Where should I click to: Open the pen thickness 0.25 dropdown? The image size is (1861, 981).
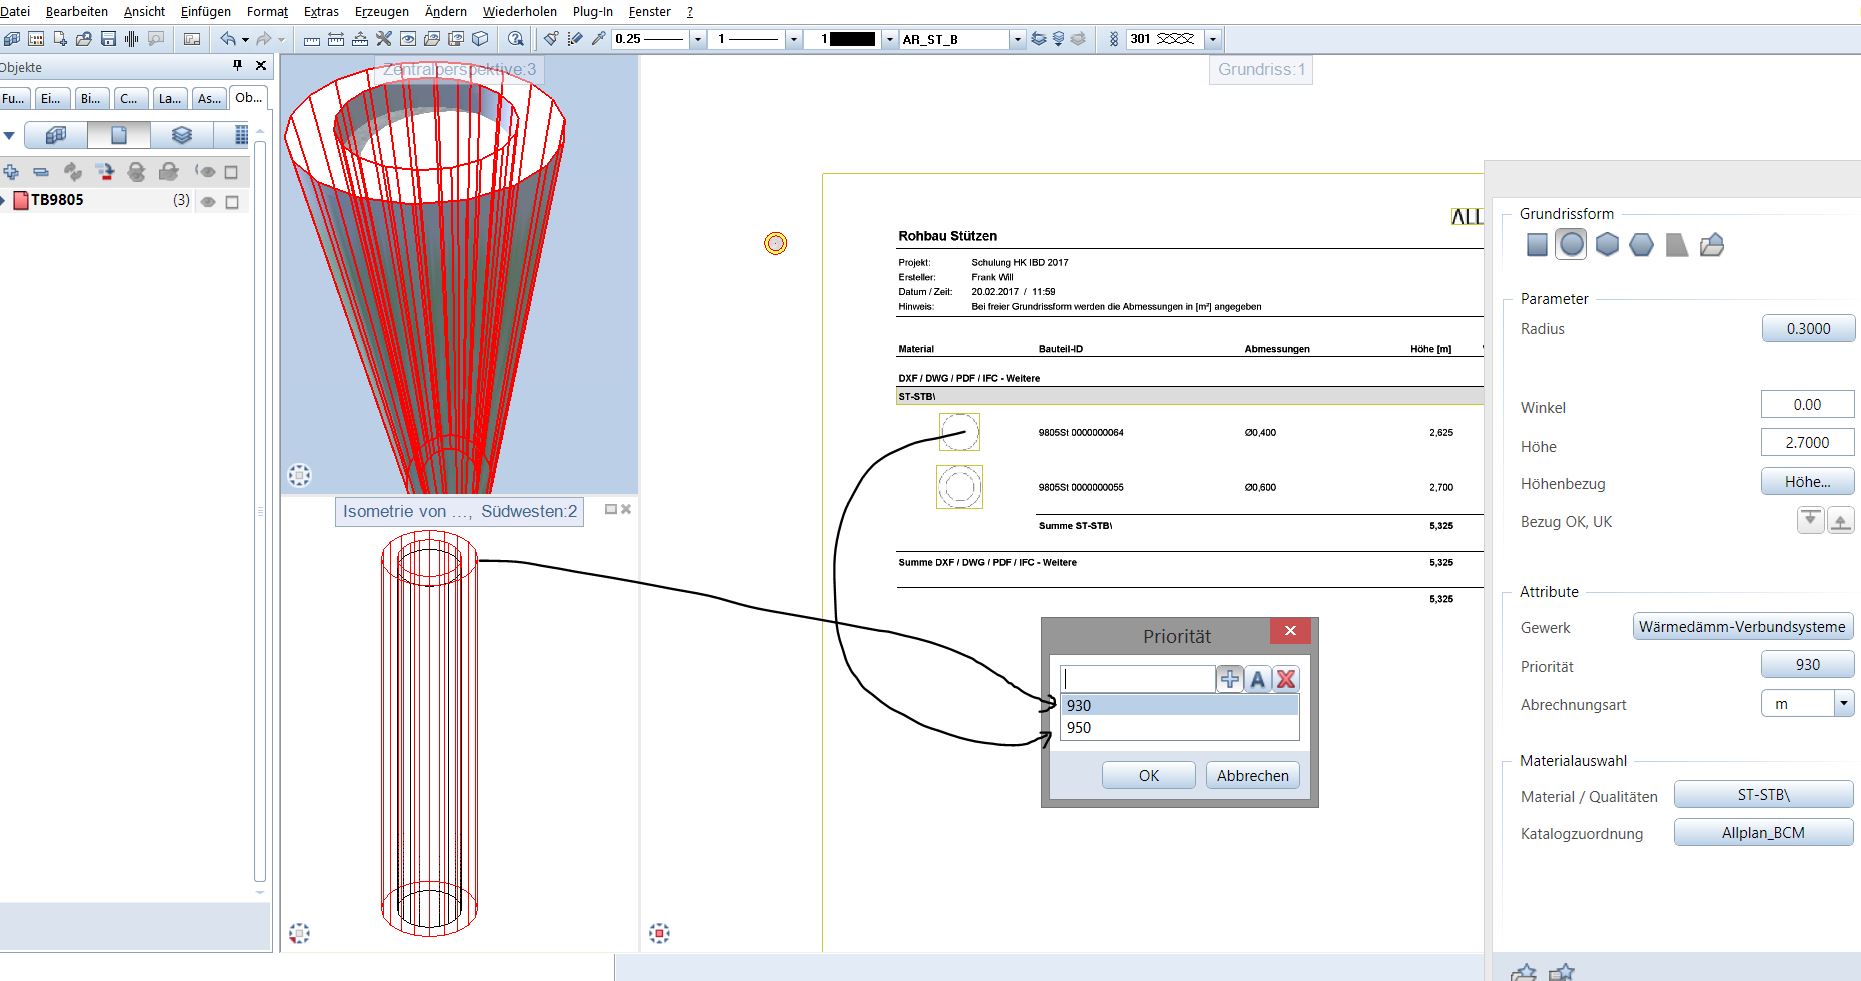pos(698,39)
